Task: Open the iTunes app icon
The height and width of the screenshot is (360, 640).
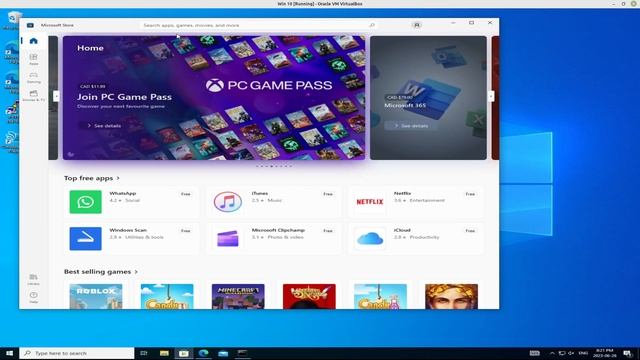Action: click(228, 202)
